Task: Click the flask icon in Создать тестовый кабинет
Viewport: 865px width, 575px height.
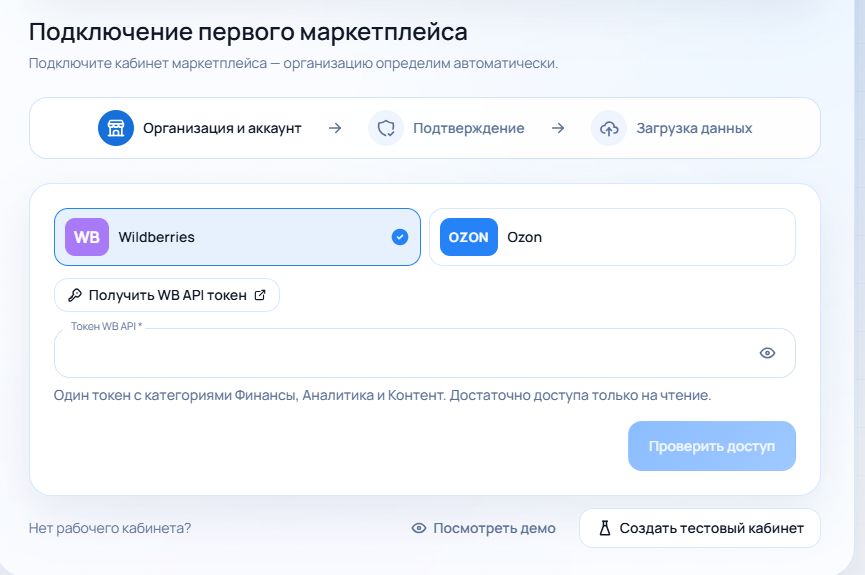Action: pos(605,528)
